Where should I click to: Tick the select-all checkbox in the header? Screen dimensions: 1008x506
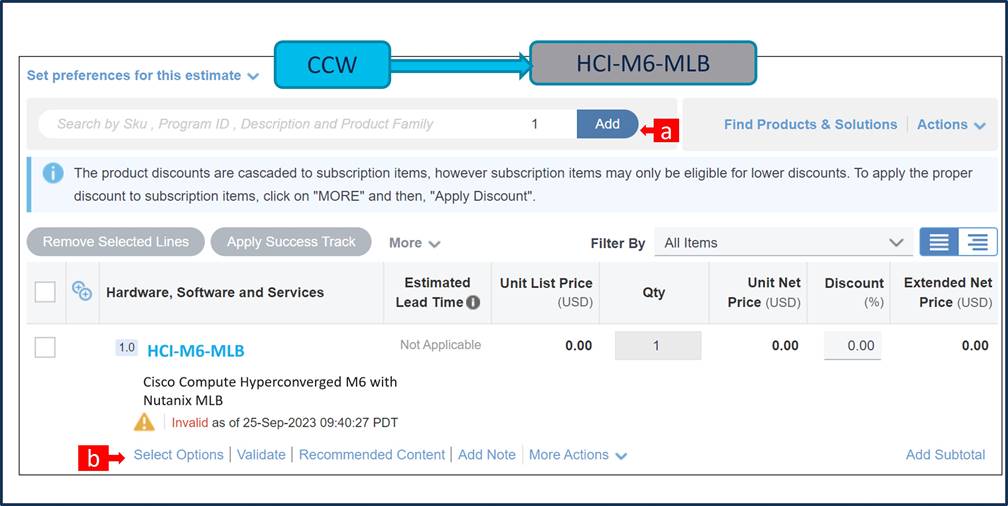pos(45,292)
